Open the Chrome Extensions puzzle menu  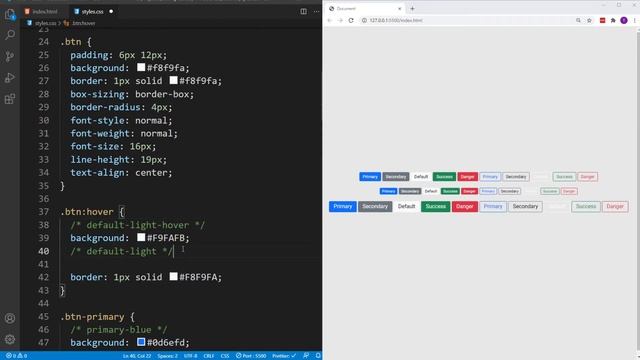(613, 20)
